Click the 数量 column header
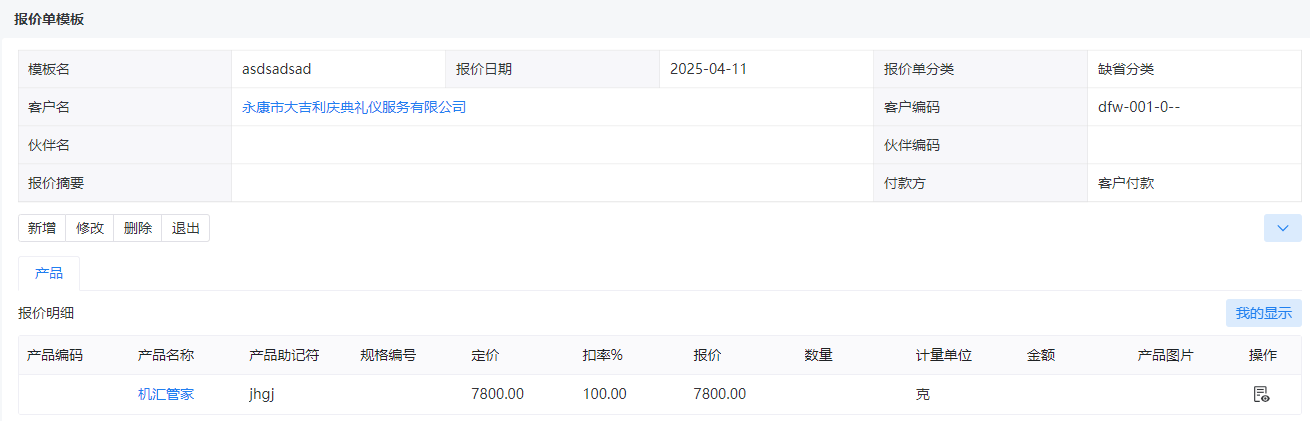Screen dimensions: 1310x421 pos(818,355)
